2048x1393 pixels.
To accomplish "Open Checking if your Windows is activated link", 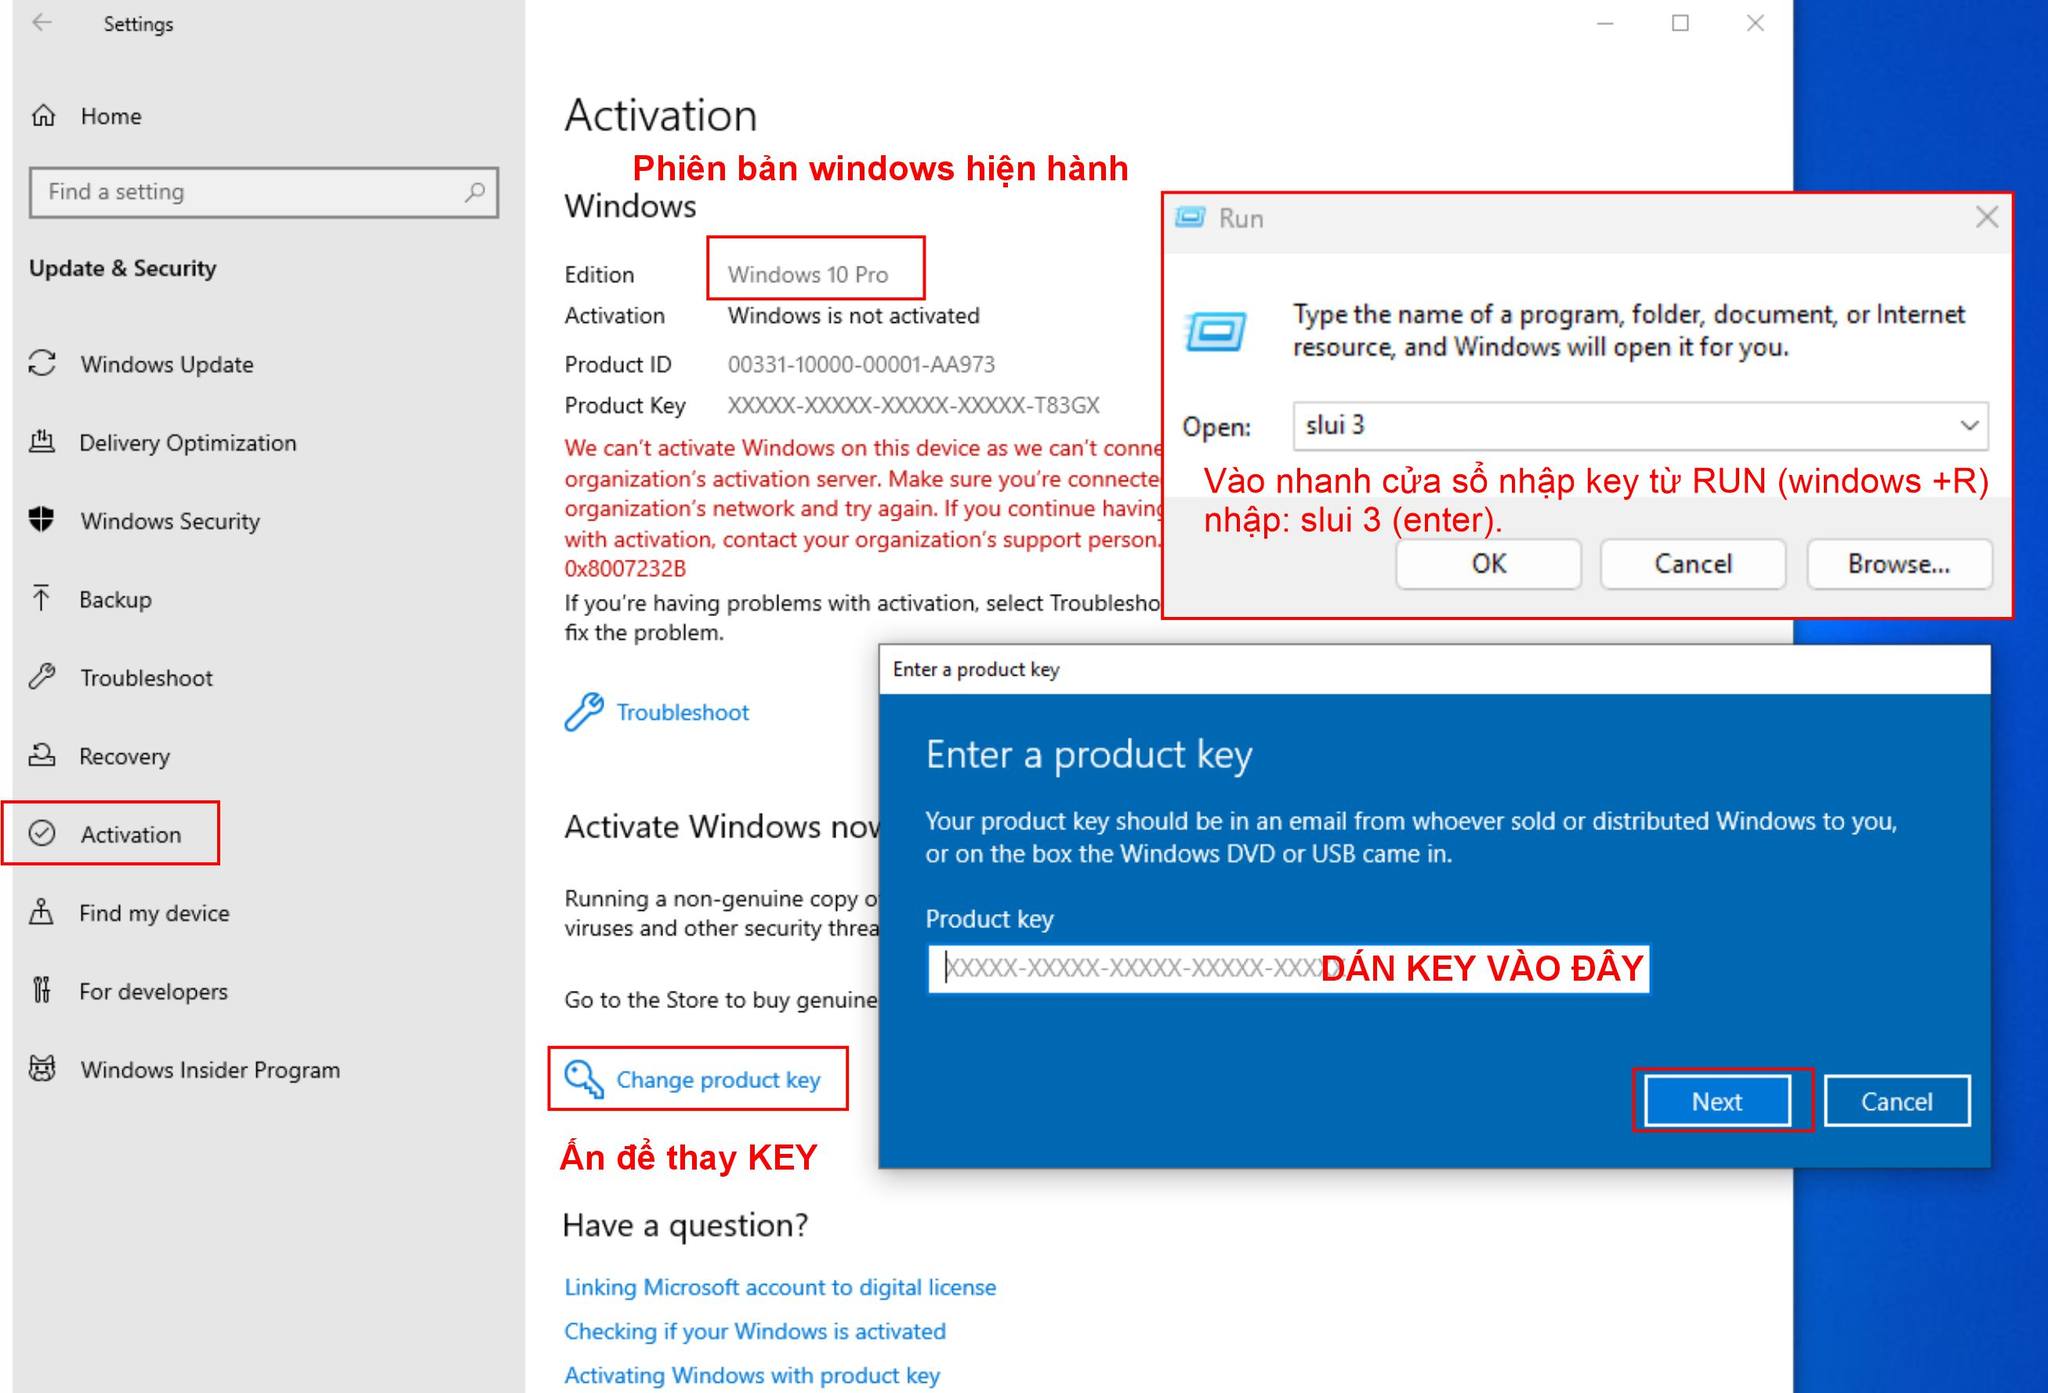I will click(x=755, y=1331).
